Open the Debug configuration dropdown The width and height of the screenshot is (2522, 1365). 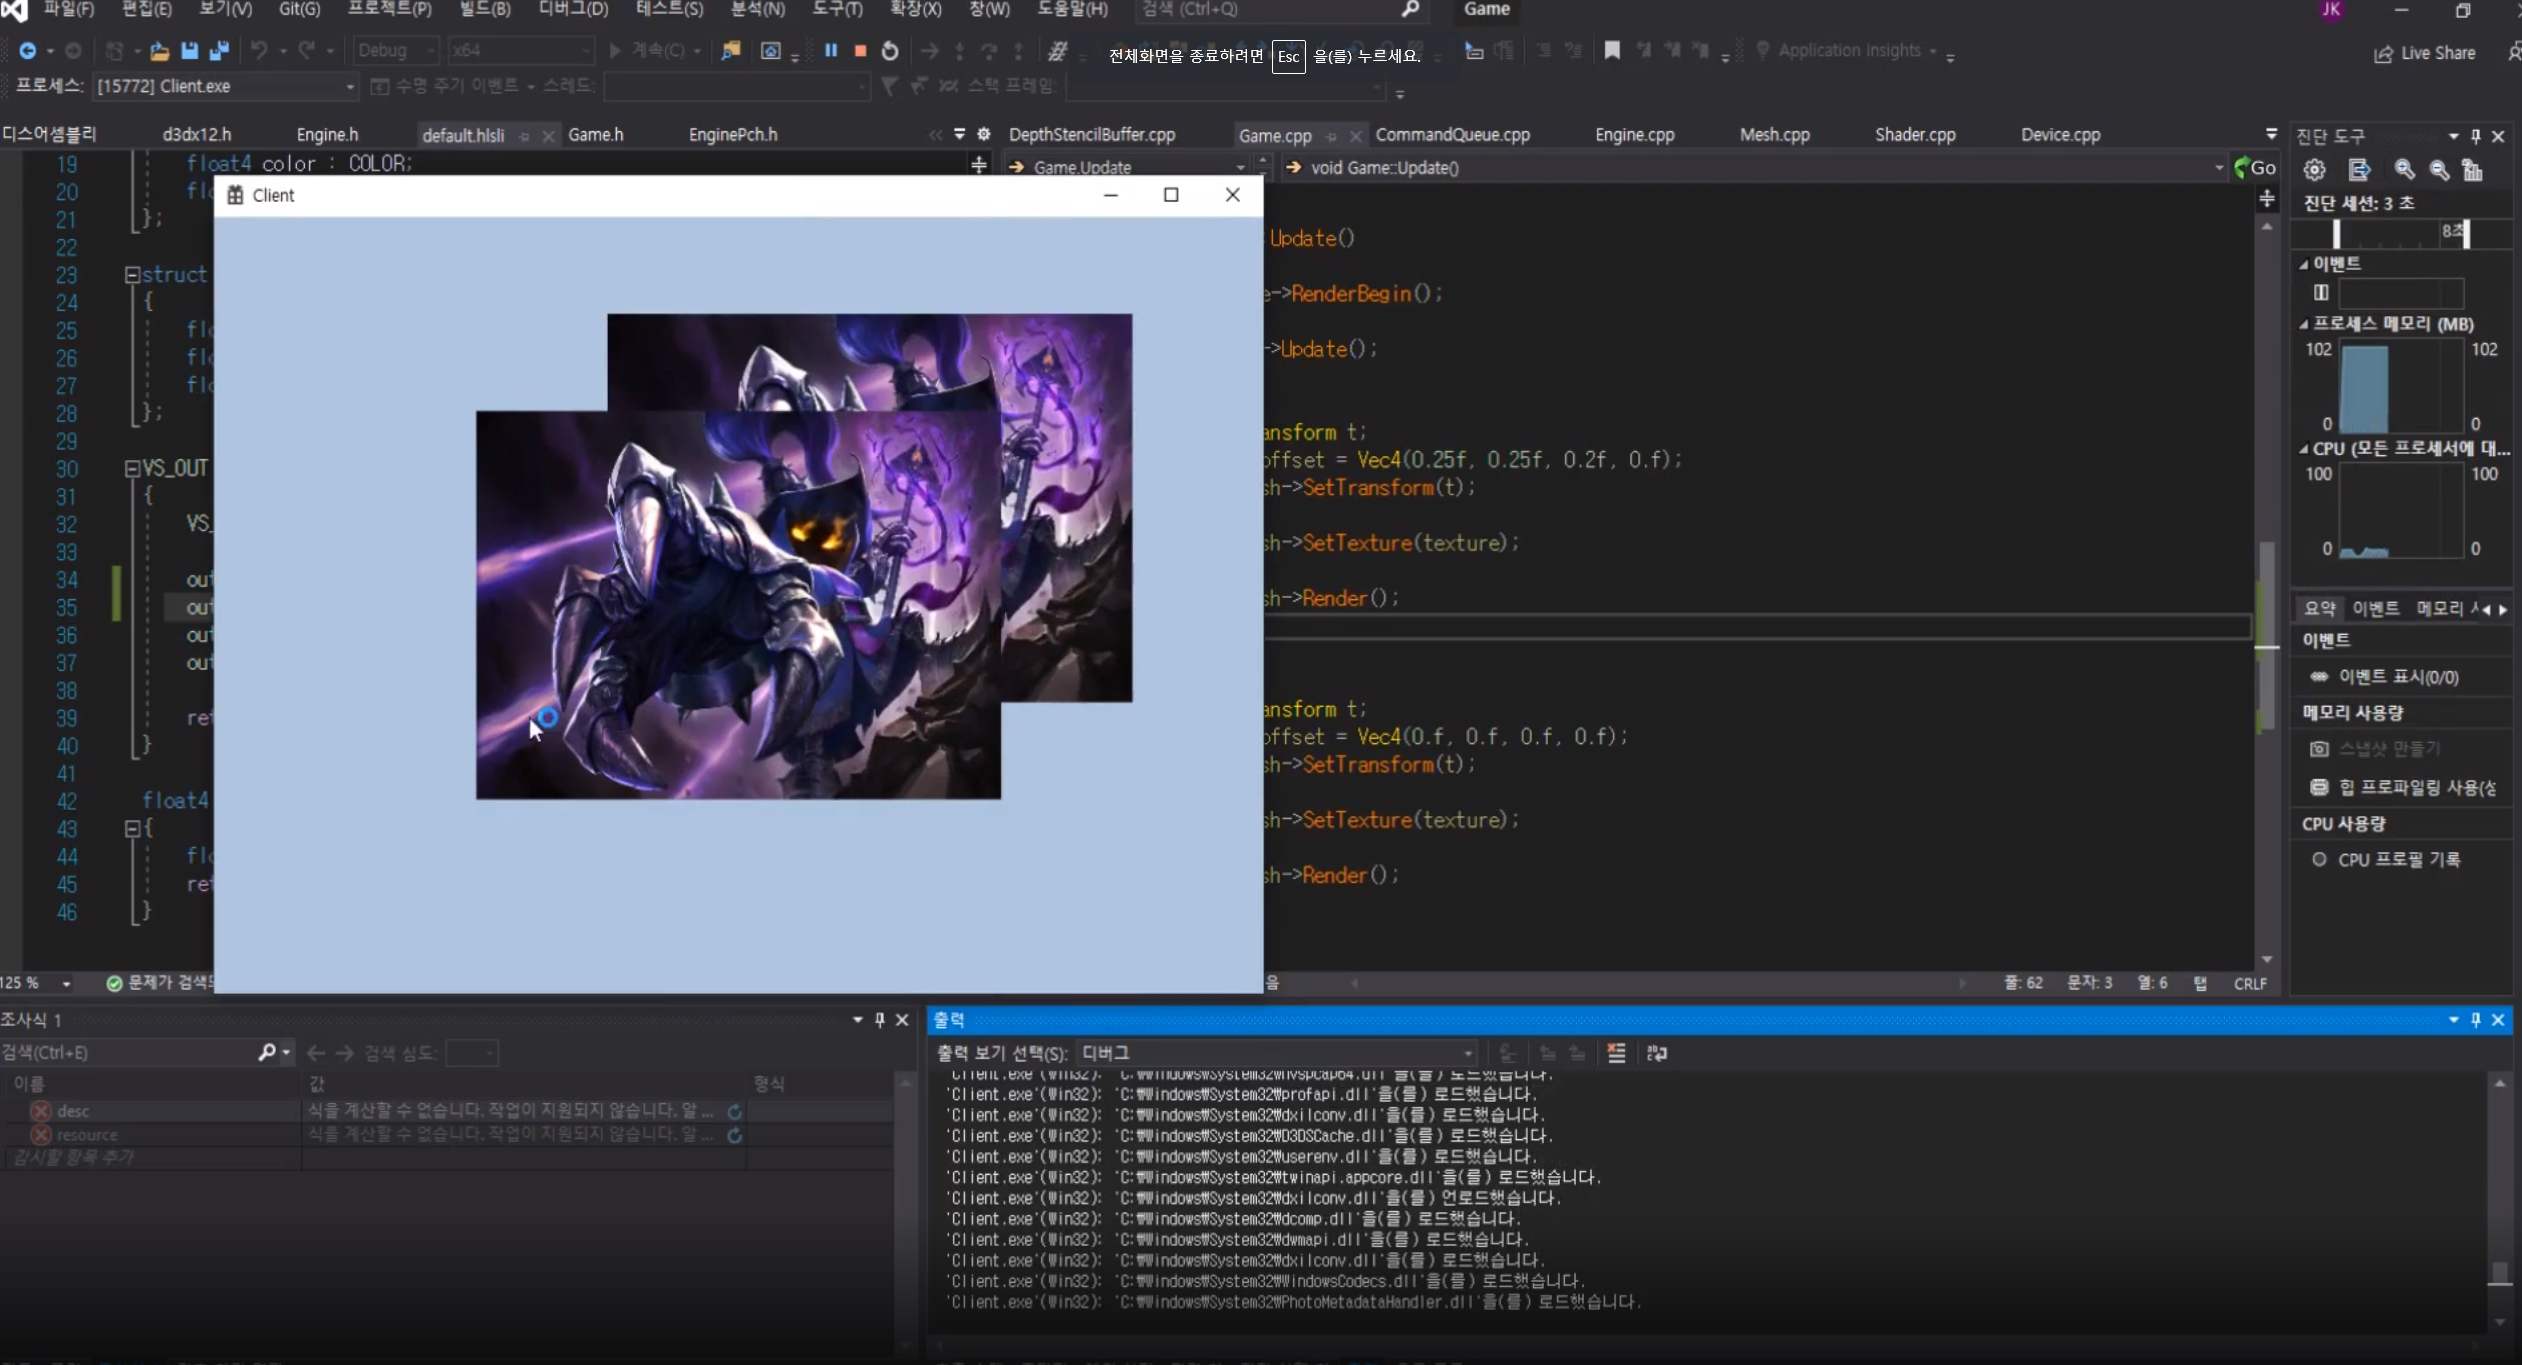tap(396, 50)
